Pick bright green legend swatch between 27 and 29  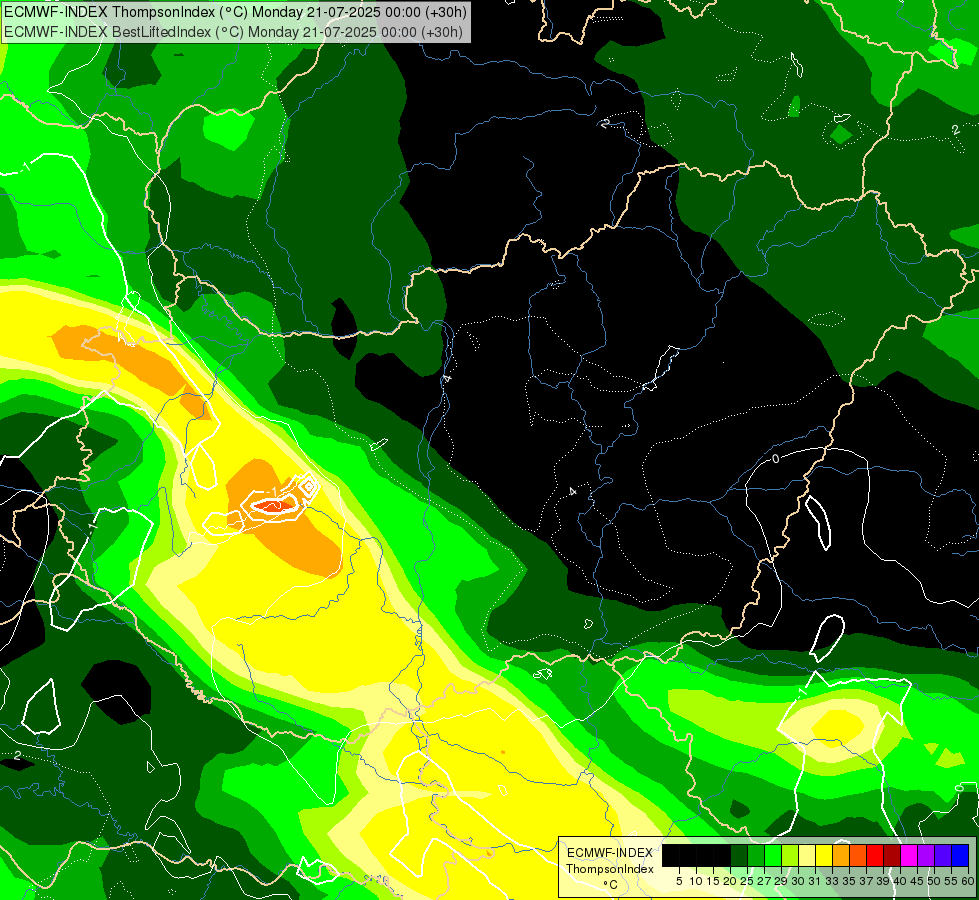(772, 855)
